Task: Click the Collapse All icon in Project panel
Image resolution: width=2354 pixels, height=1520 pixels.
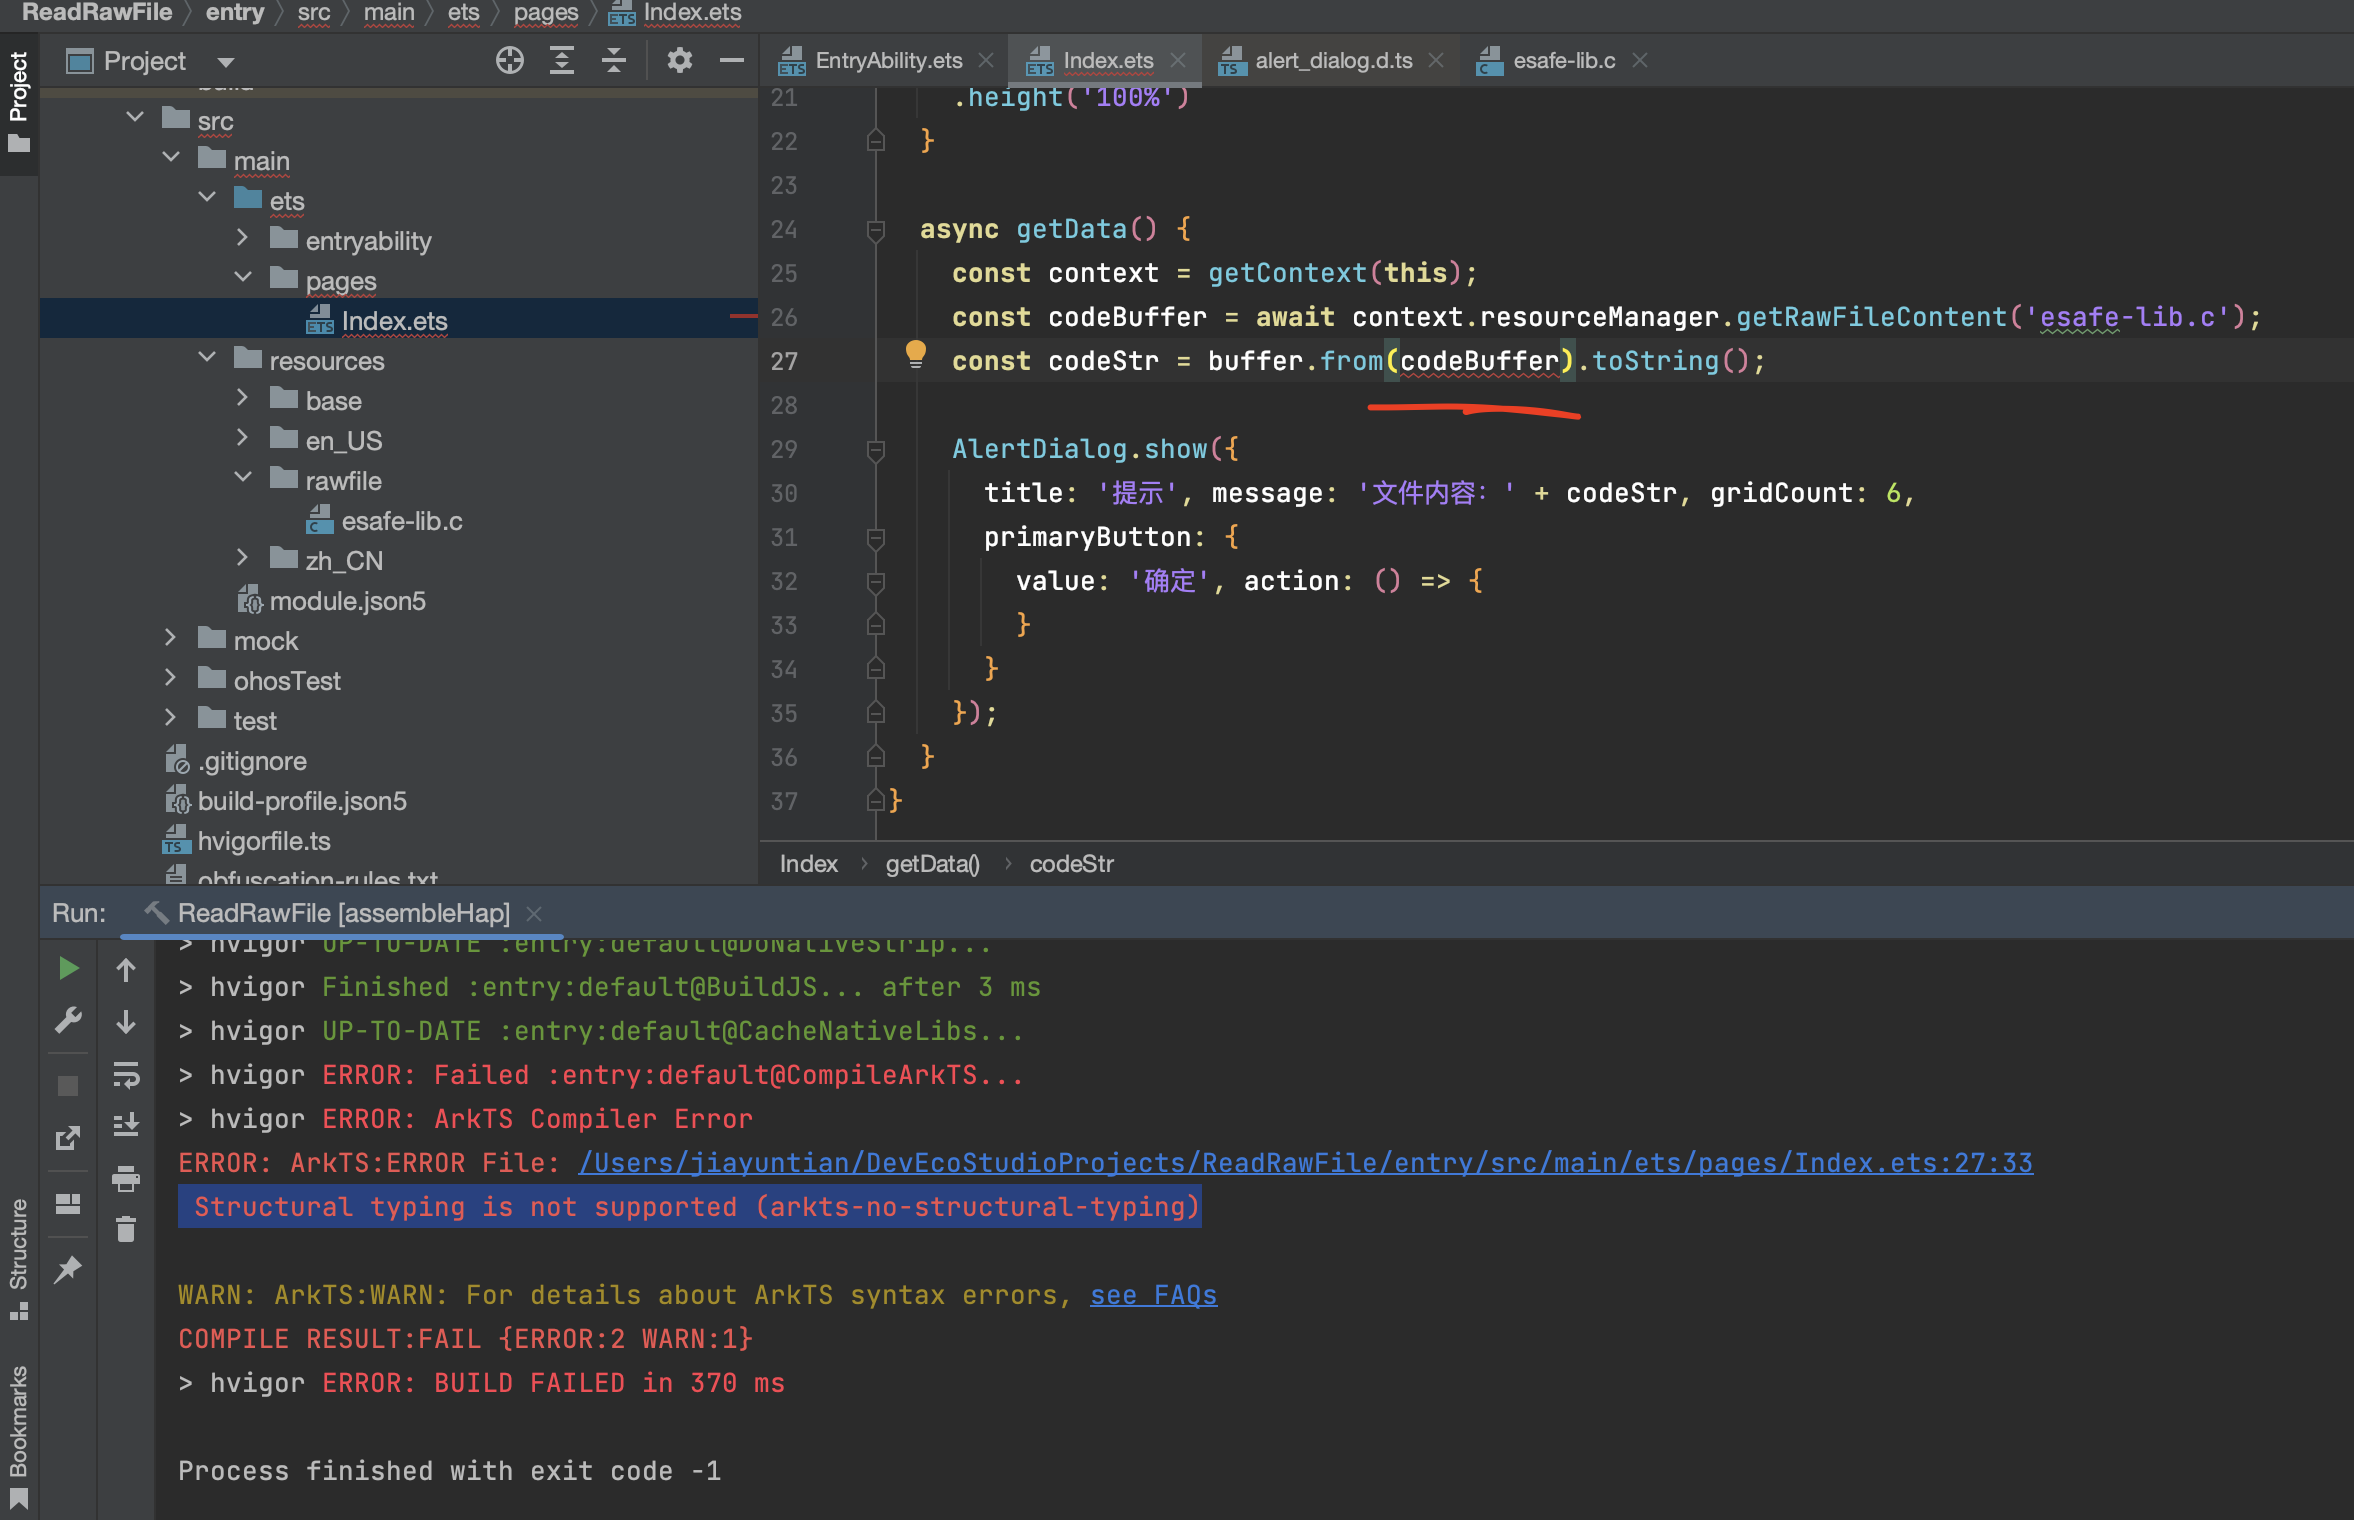Action: (x=614, y=61)
